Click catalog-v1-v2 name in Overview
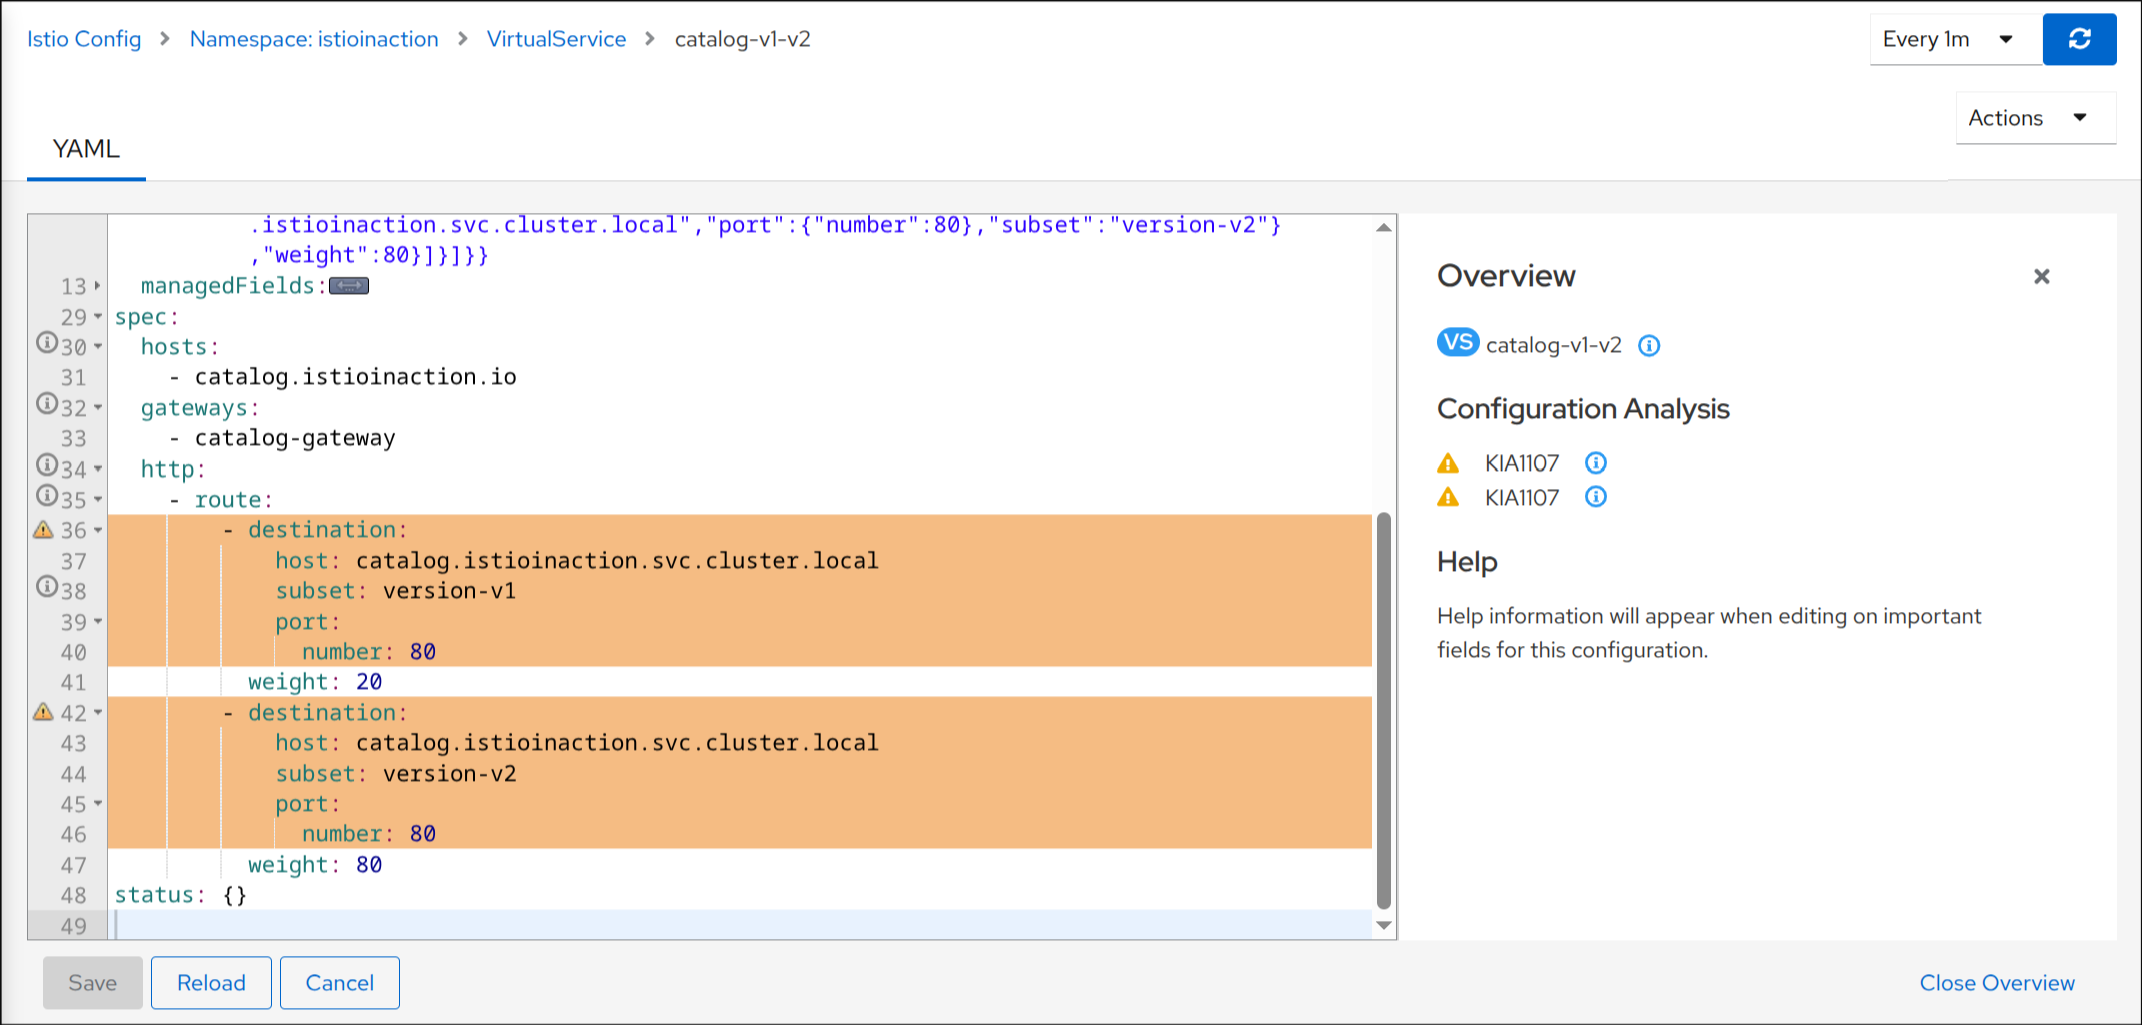Image resolution: width=2142 pixels, height=1025 pixels. point(1554,345)
